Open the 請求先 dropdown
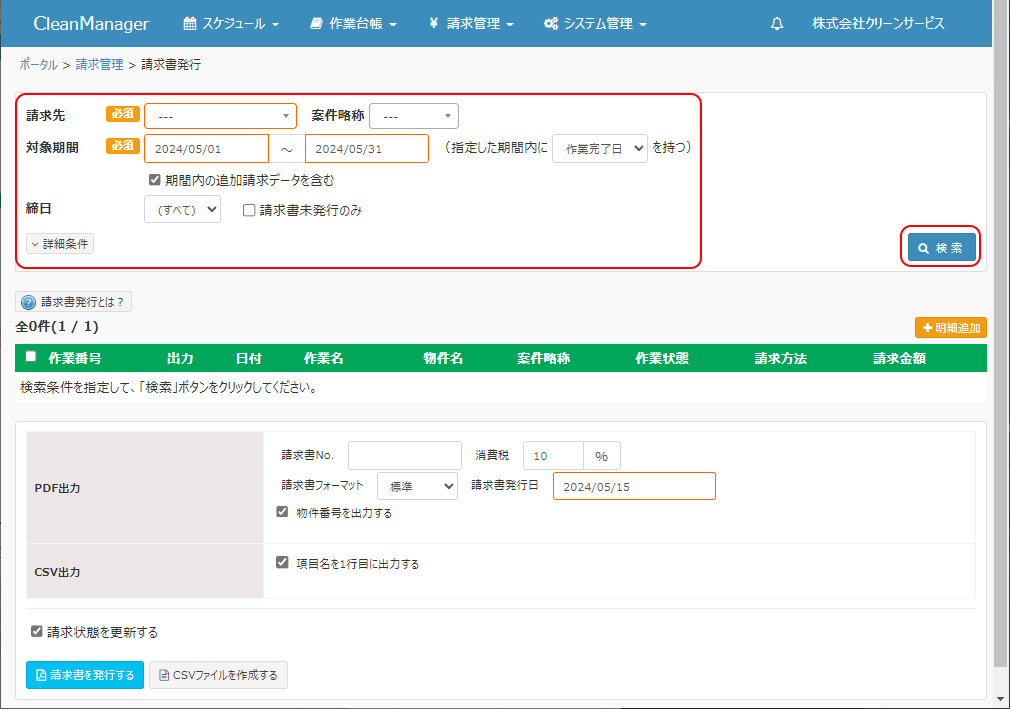Viewport: 1010px width, 709px height. point(221,117)
